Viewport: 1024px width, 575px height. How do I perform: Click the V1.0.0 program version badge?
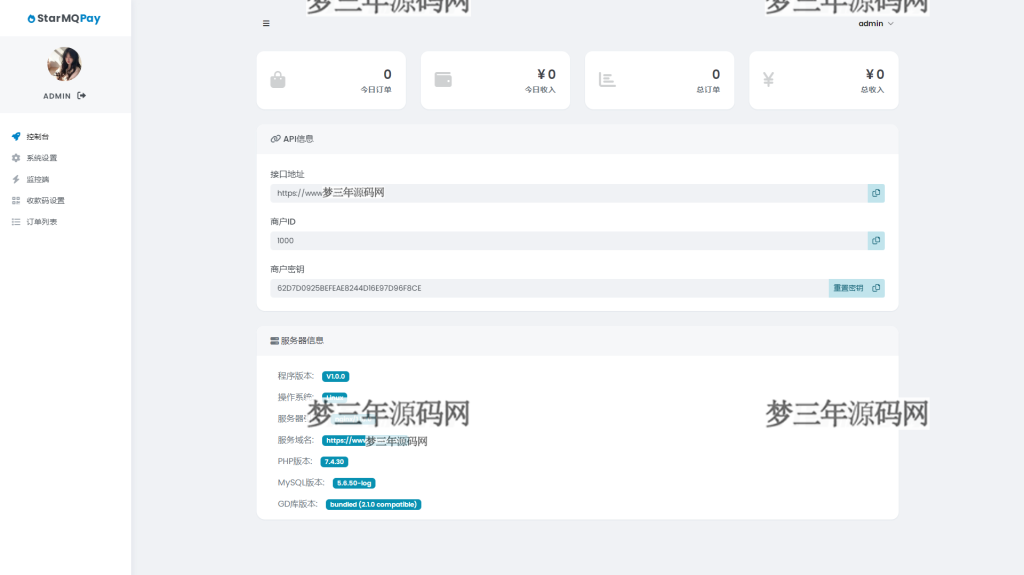point(336,376)
